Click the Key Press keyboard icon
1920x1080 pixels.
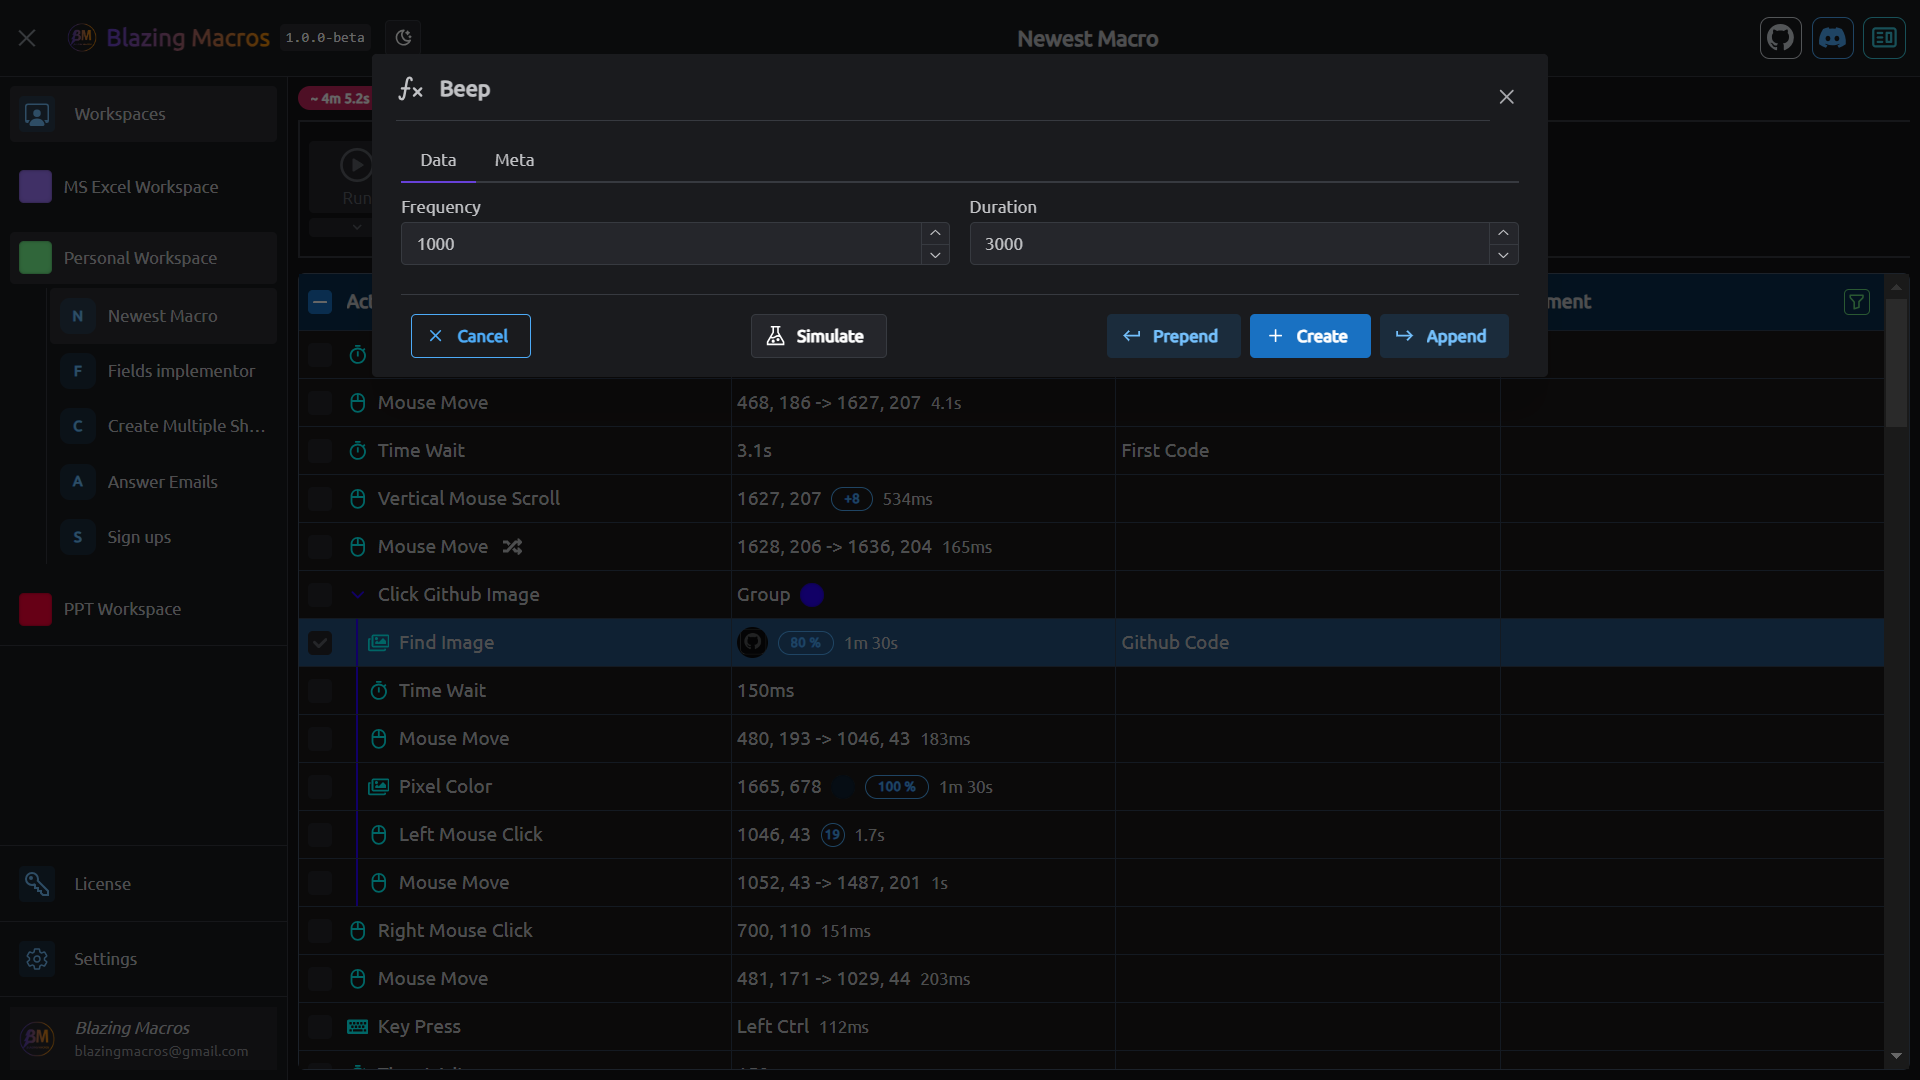click(357, 1027)
